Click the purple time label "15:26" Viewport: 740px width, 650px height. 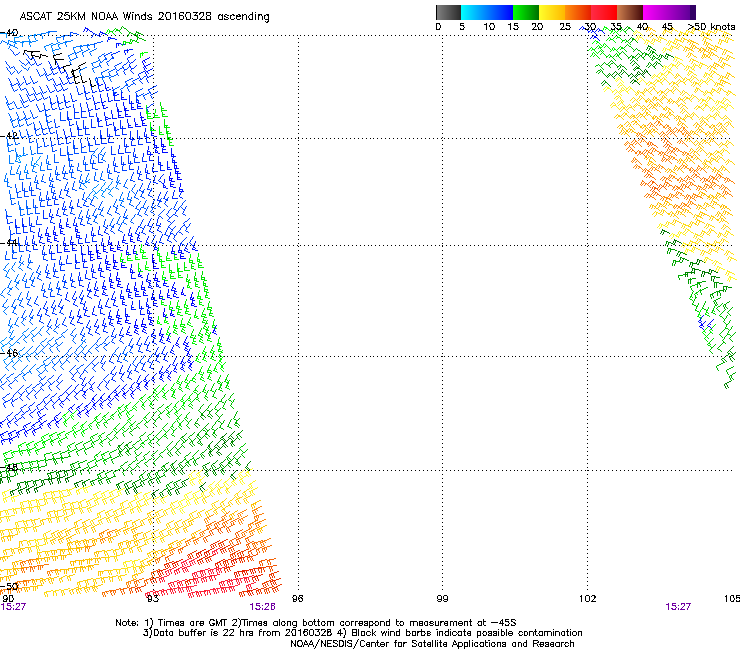click(x=262, y=607)
